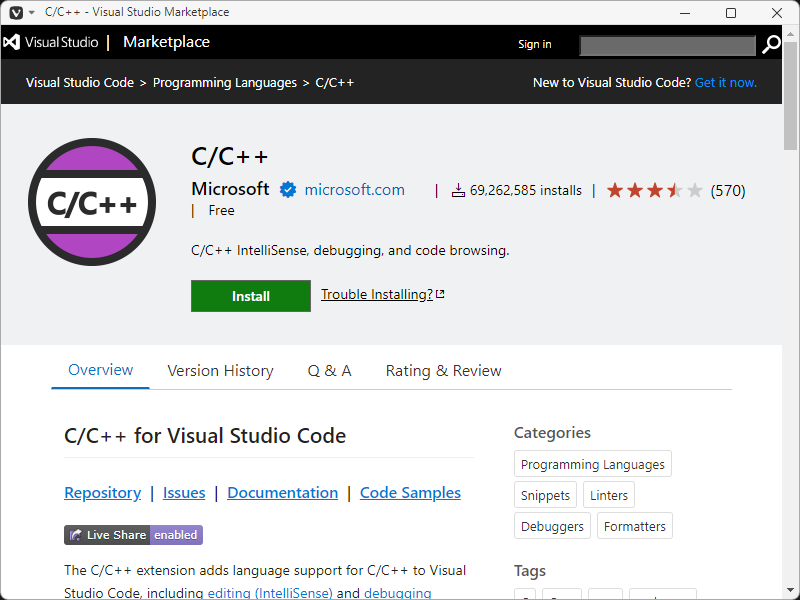
Task: Open the microsoft.com publisher link
Action: 354,190
